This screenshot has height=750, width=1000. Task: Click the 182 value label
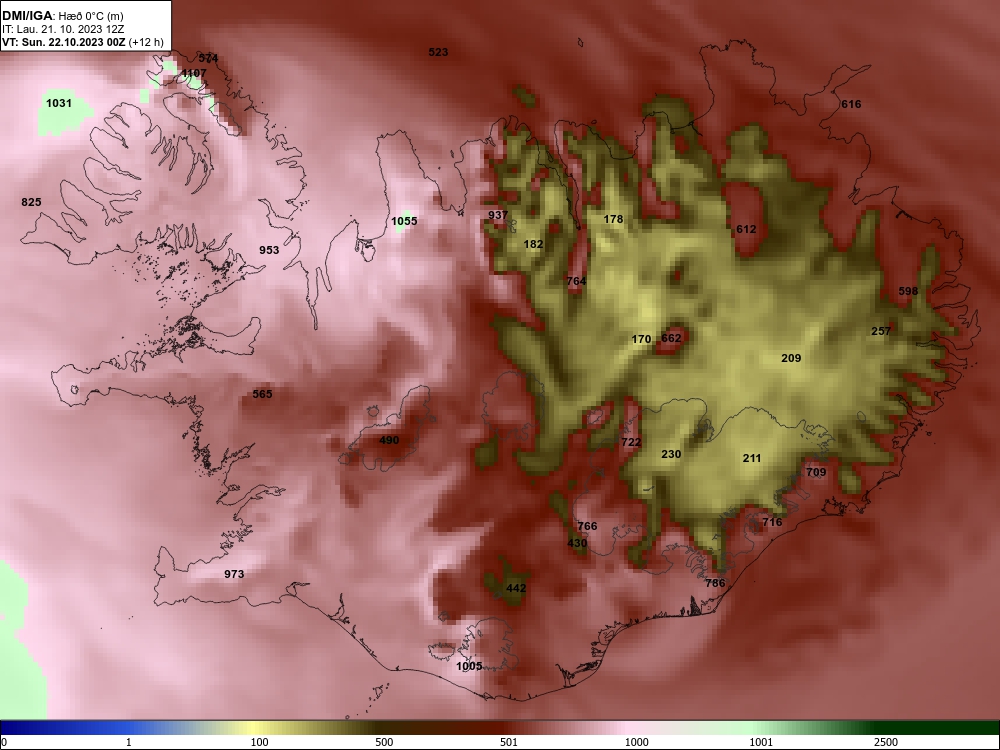533,244
